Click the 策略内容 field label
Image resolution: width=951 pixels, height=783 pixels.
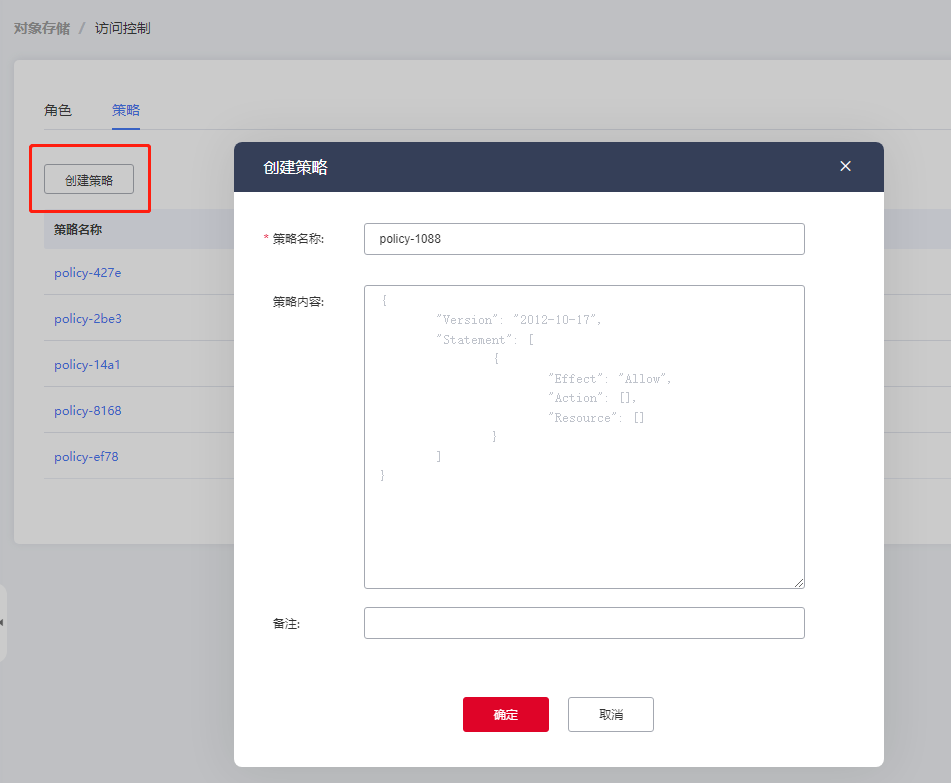point(297,301)
